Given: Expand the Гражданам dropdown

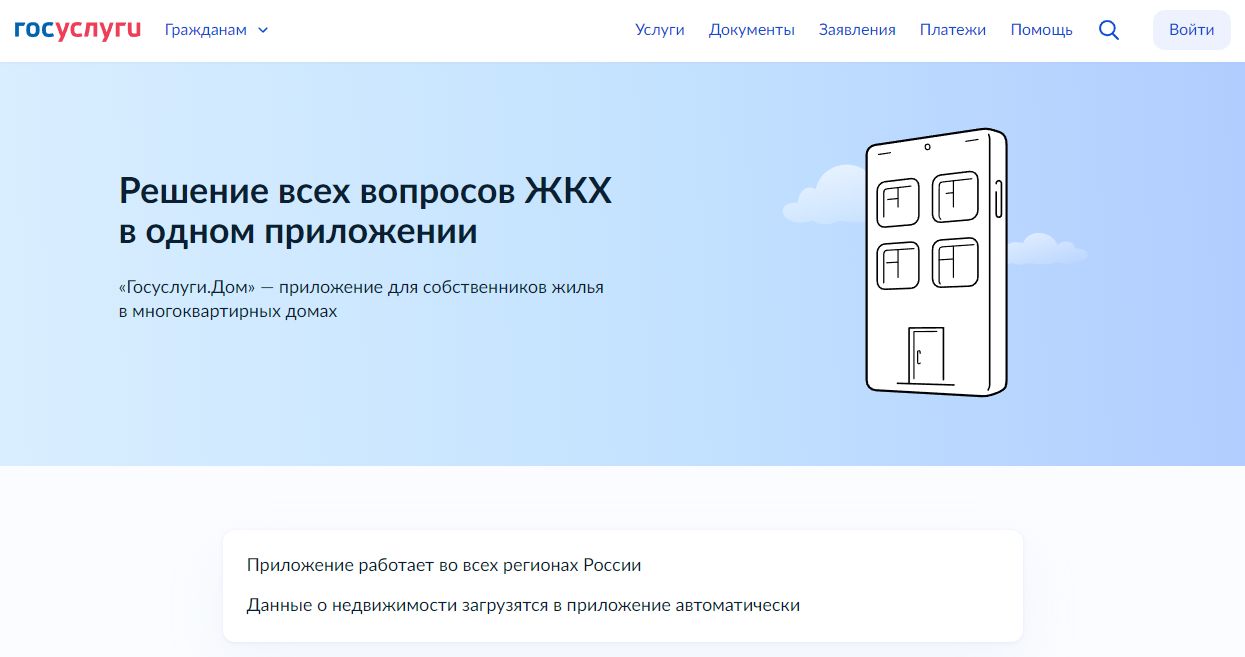Looking at the screenshot, I should coord(217,30).
